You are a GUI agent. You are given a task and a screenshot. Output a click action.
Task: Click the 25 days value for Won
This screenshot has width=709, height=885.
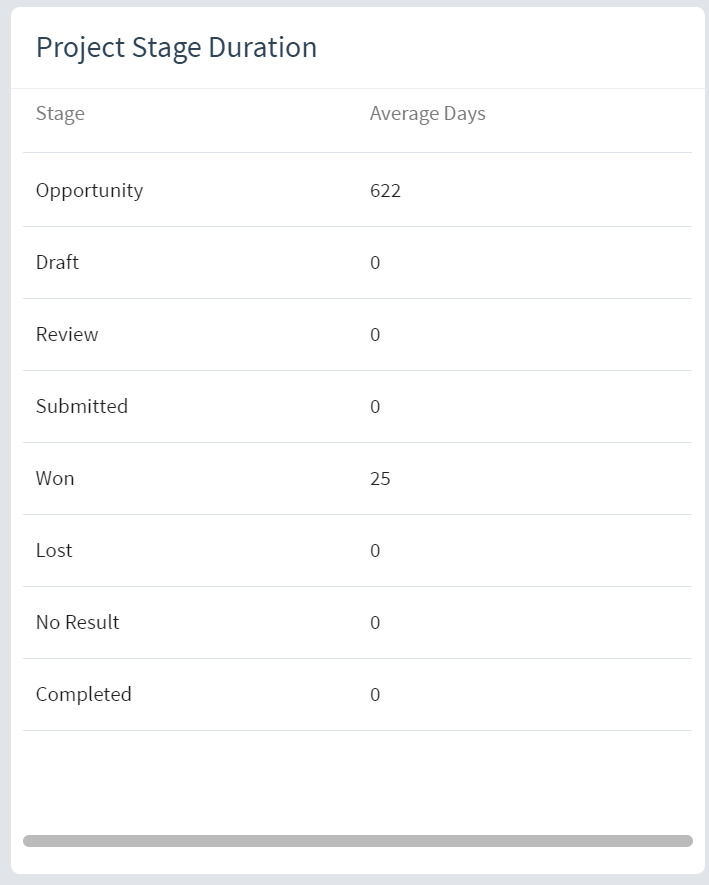380,479
